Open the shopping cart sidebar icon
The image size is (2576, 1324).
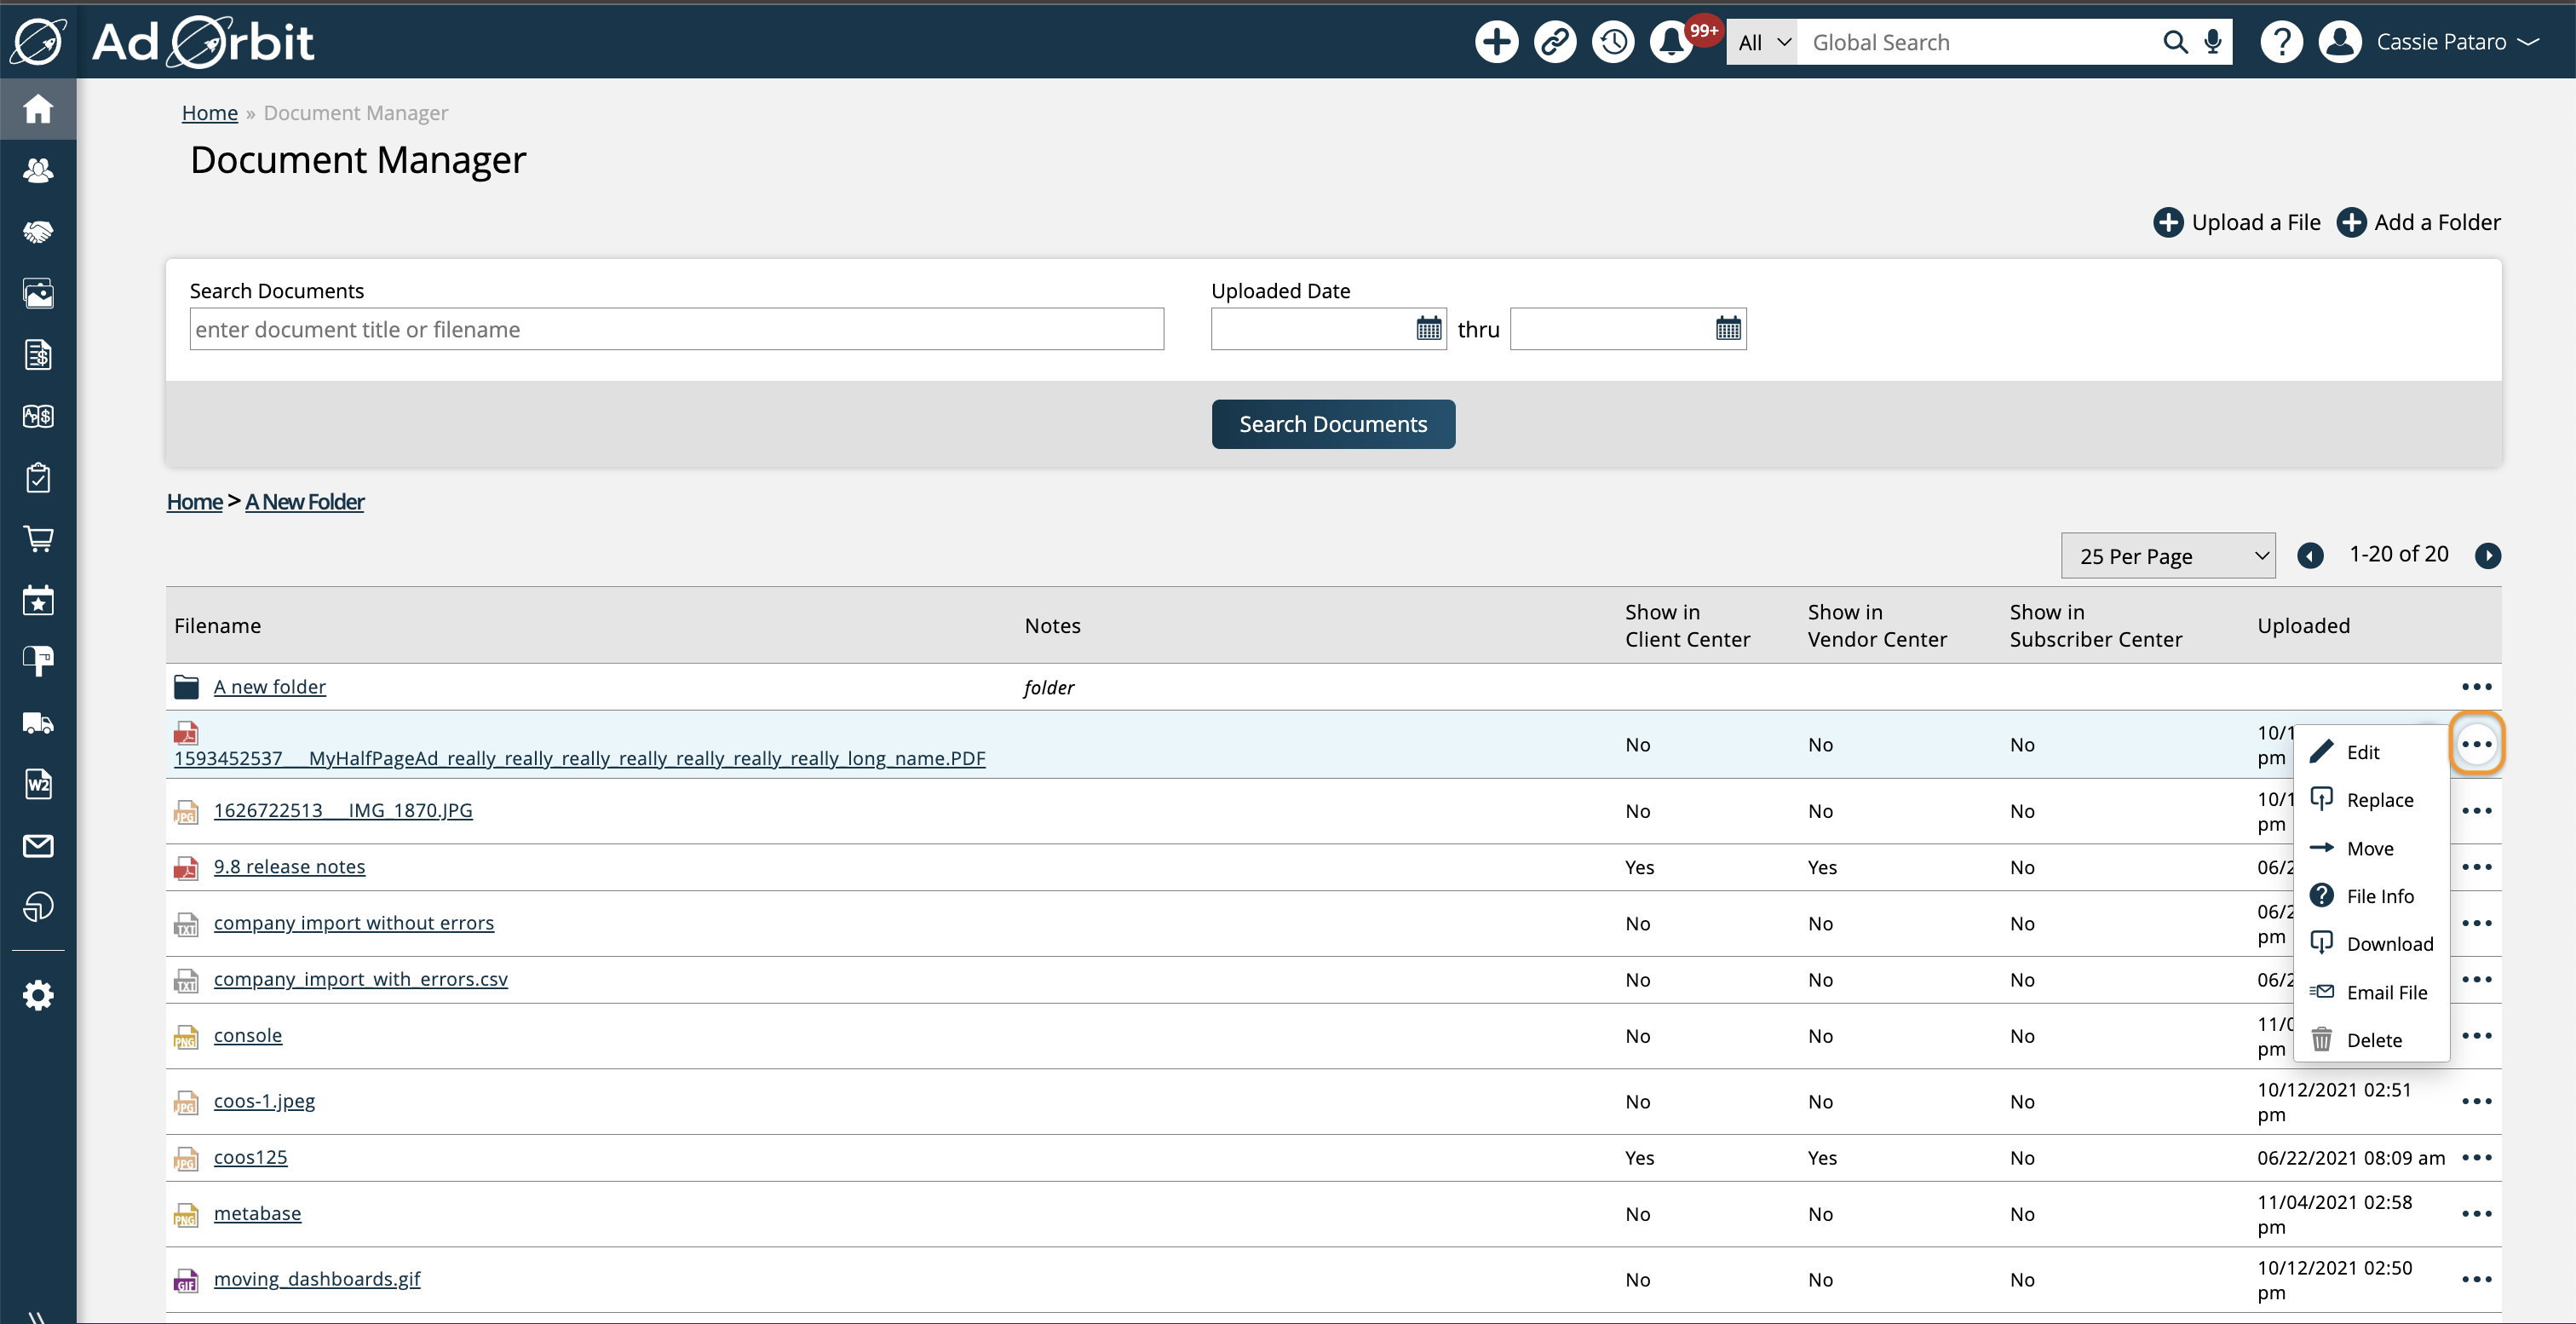point(38,539)
